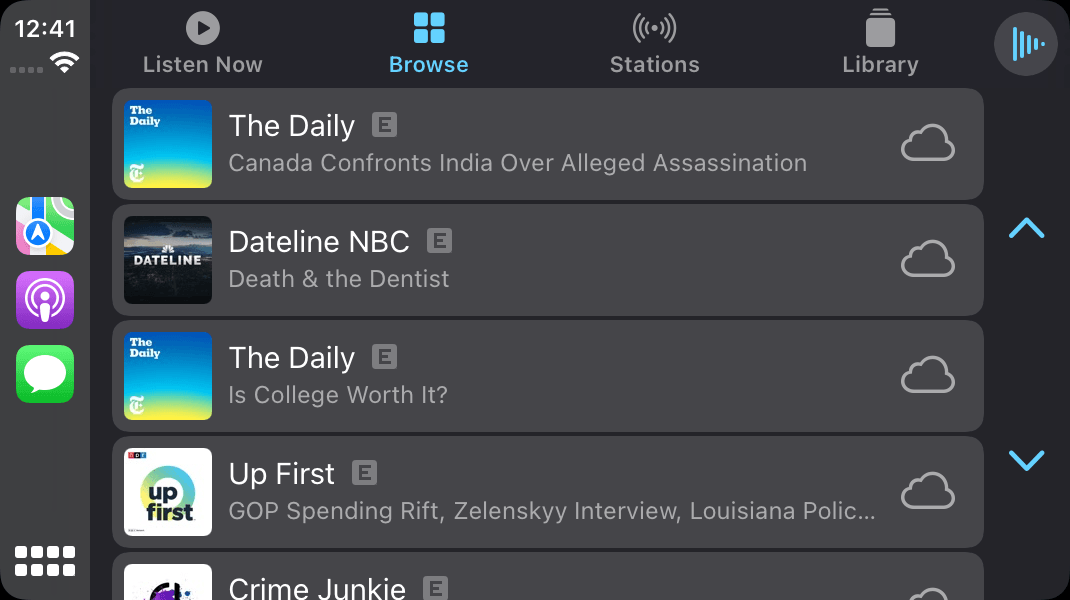Open the Now Playing waveform button
Viewport: 1070px width, 600px height.
tap(1026, 44)
